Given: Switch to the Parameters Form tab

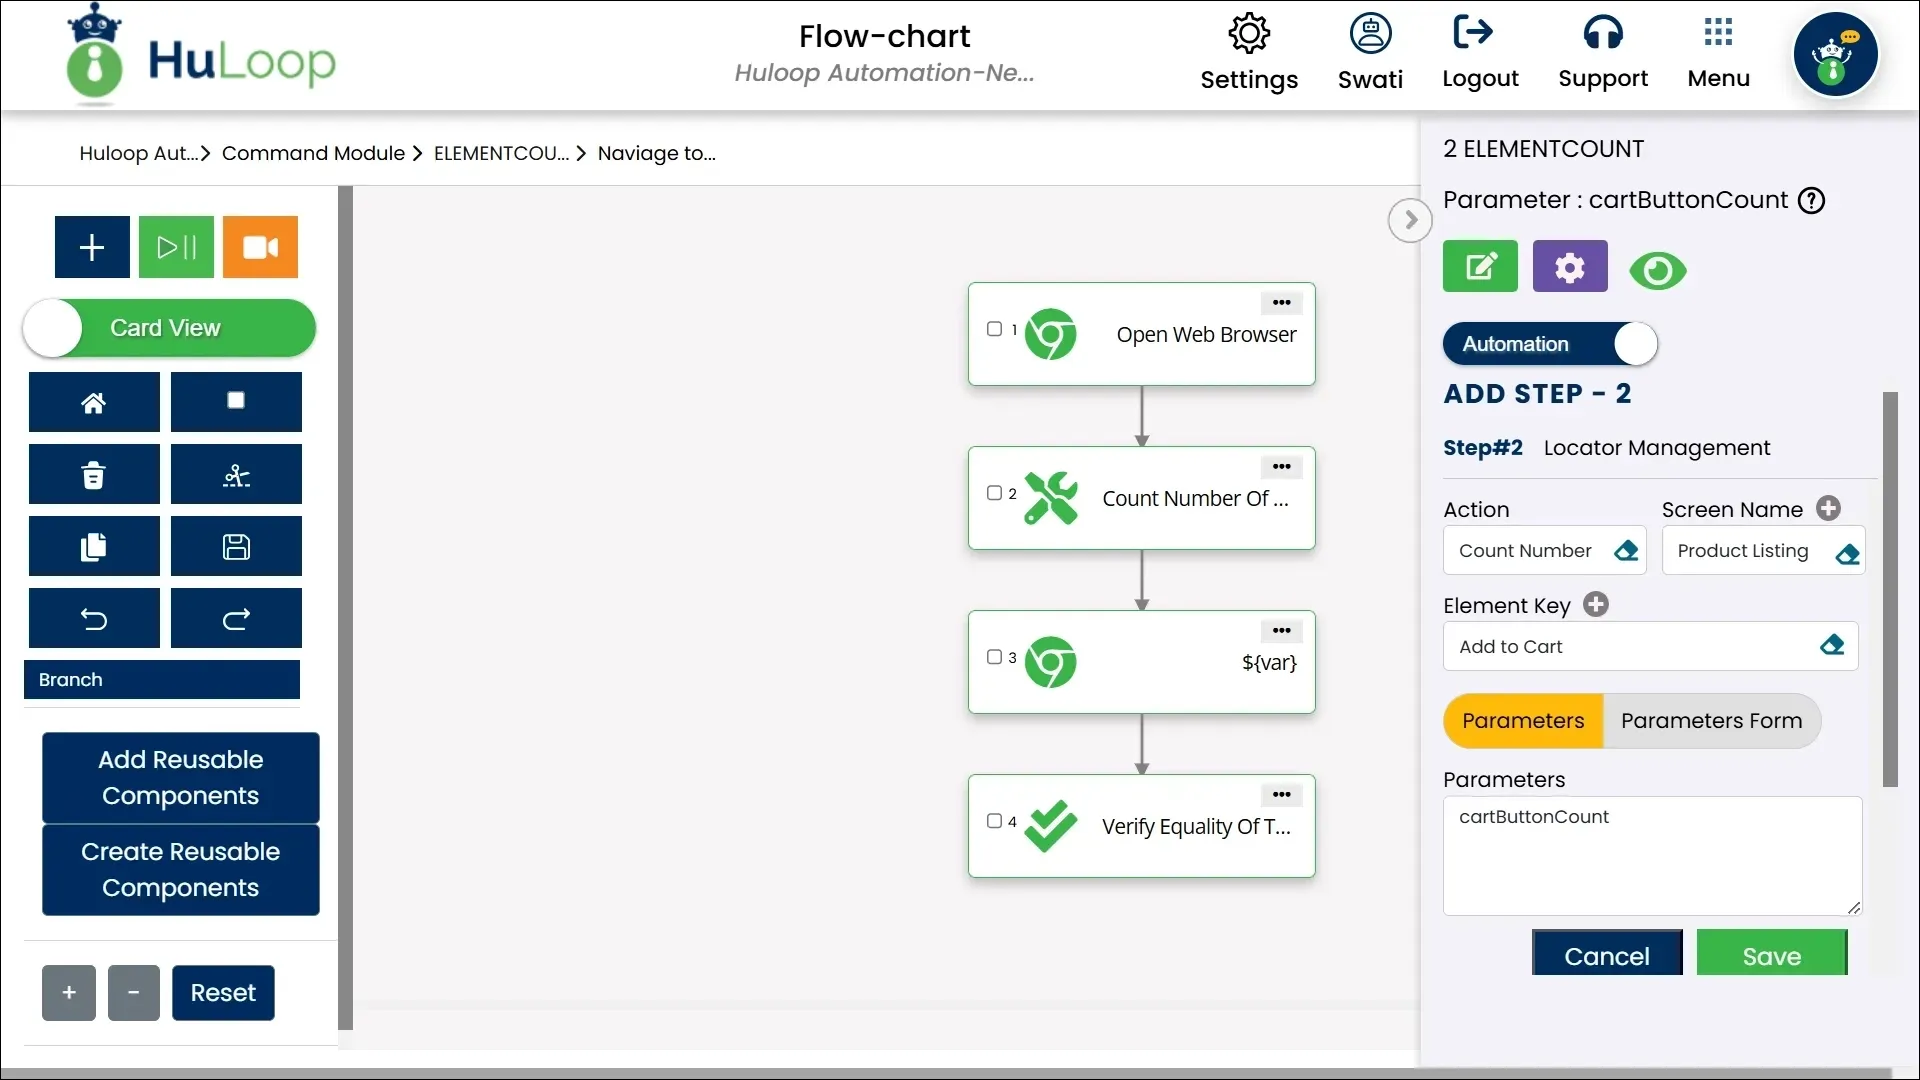Looking at the screenshot, I should (1711, 721).
